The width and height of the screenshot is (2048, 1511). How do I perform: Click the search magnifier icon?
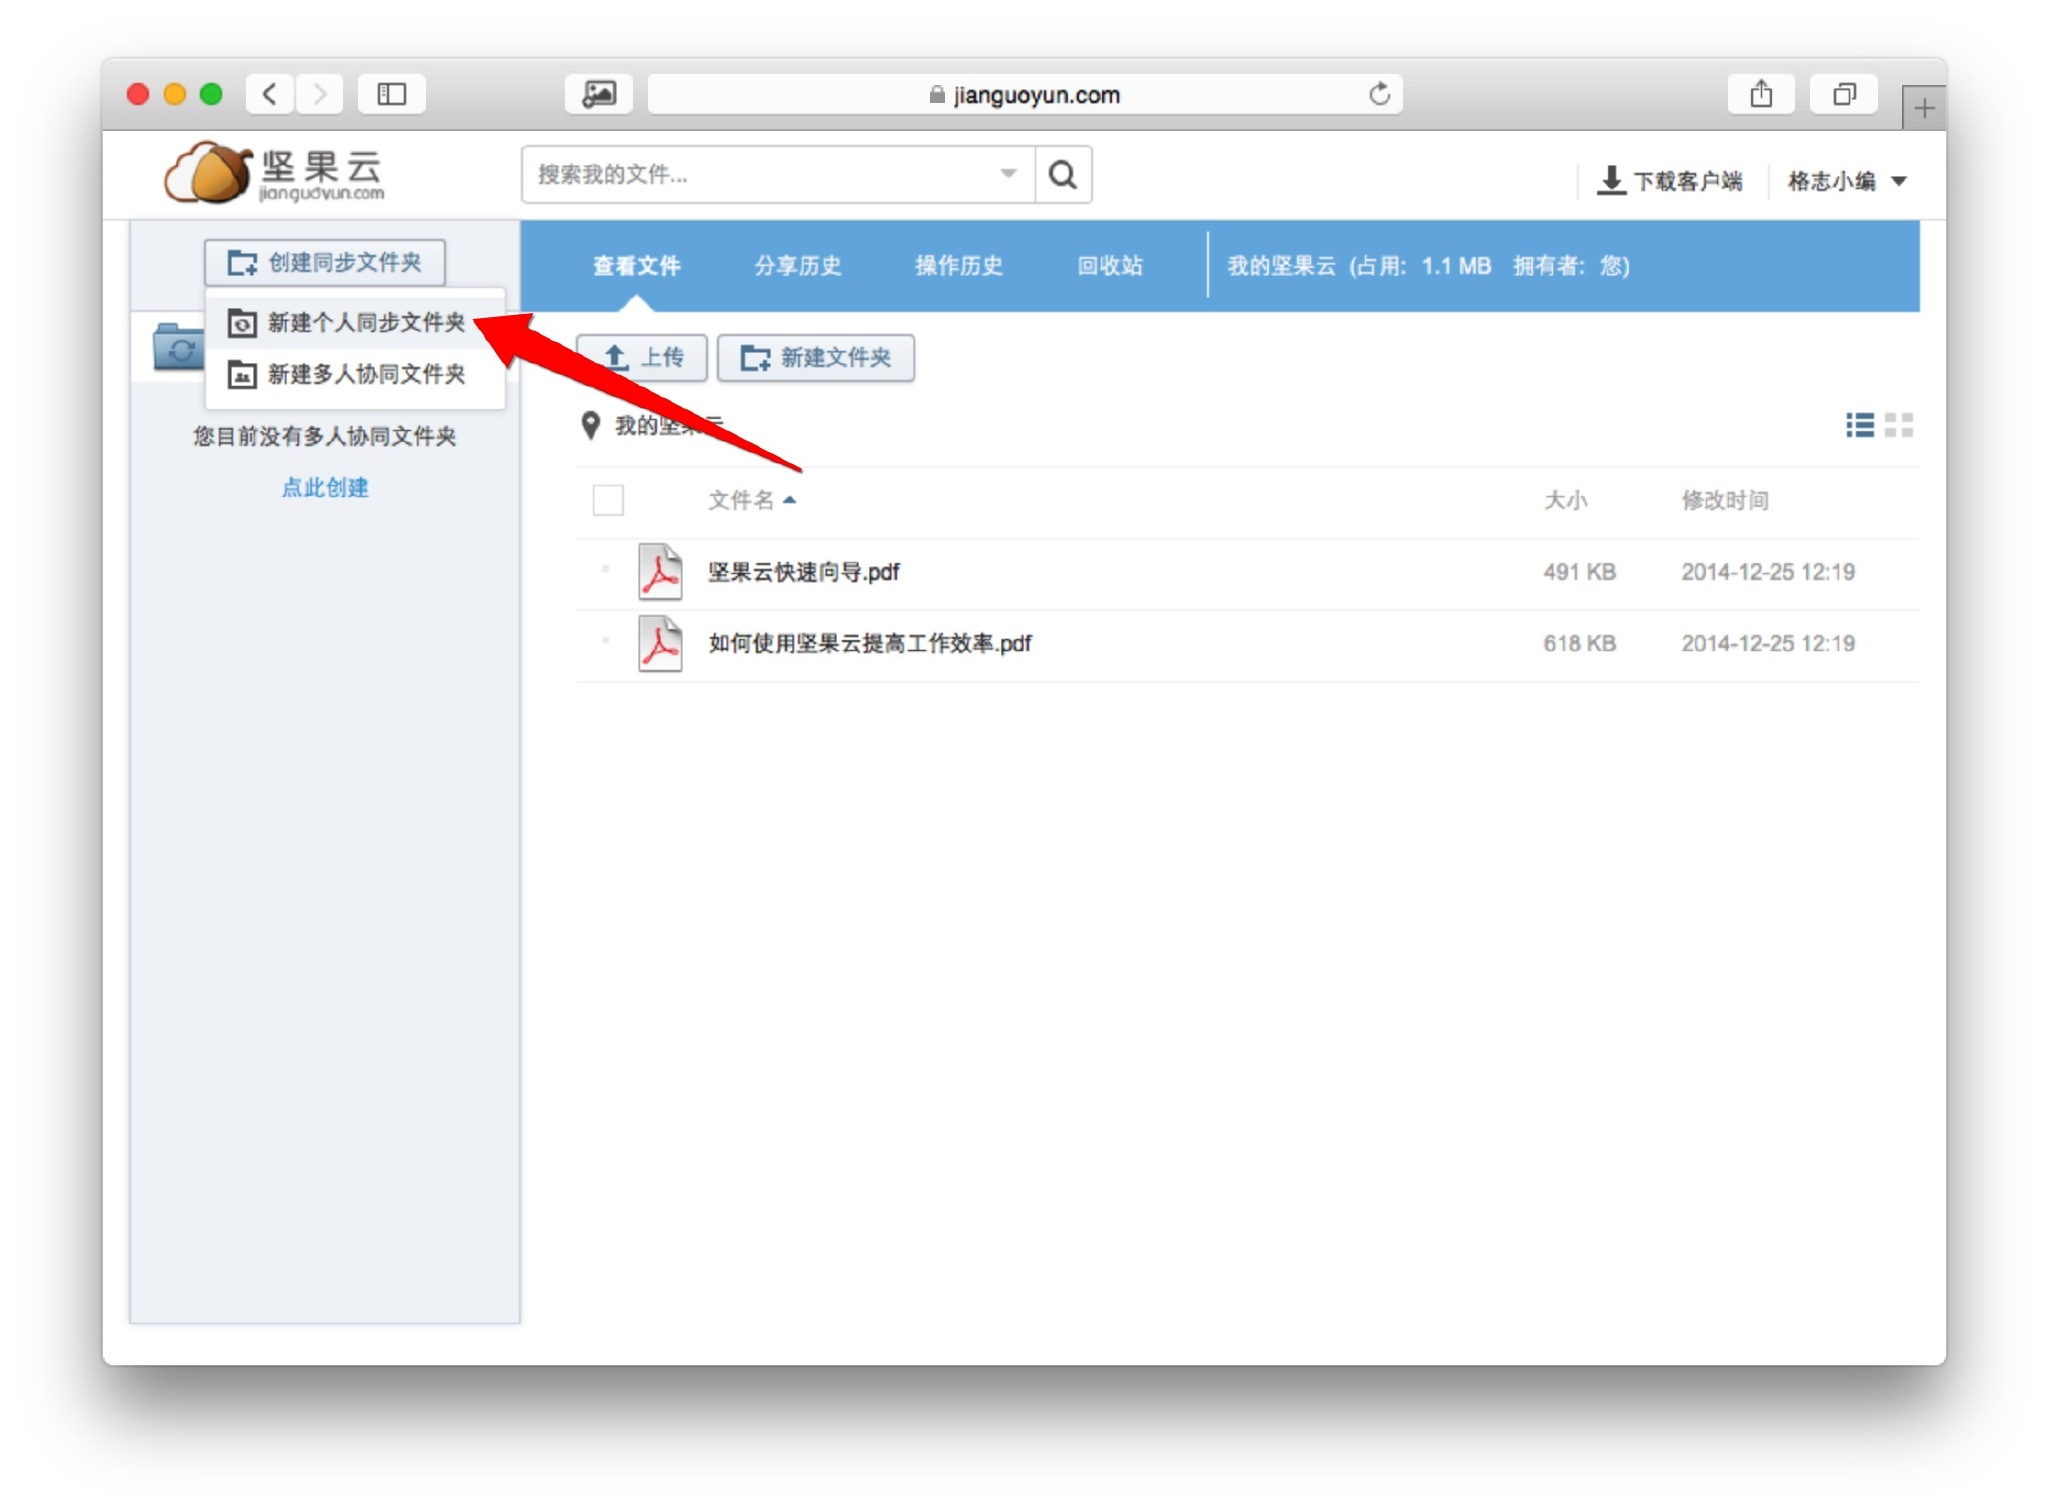click(1062, 175)
